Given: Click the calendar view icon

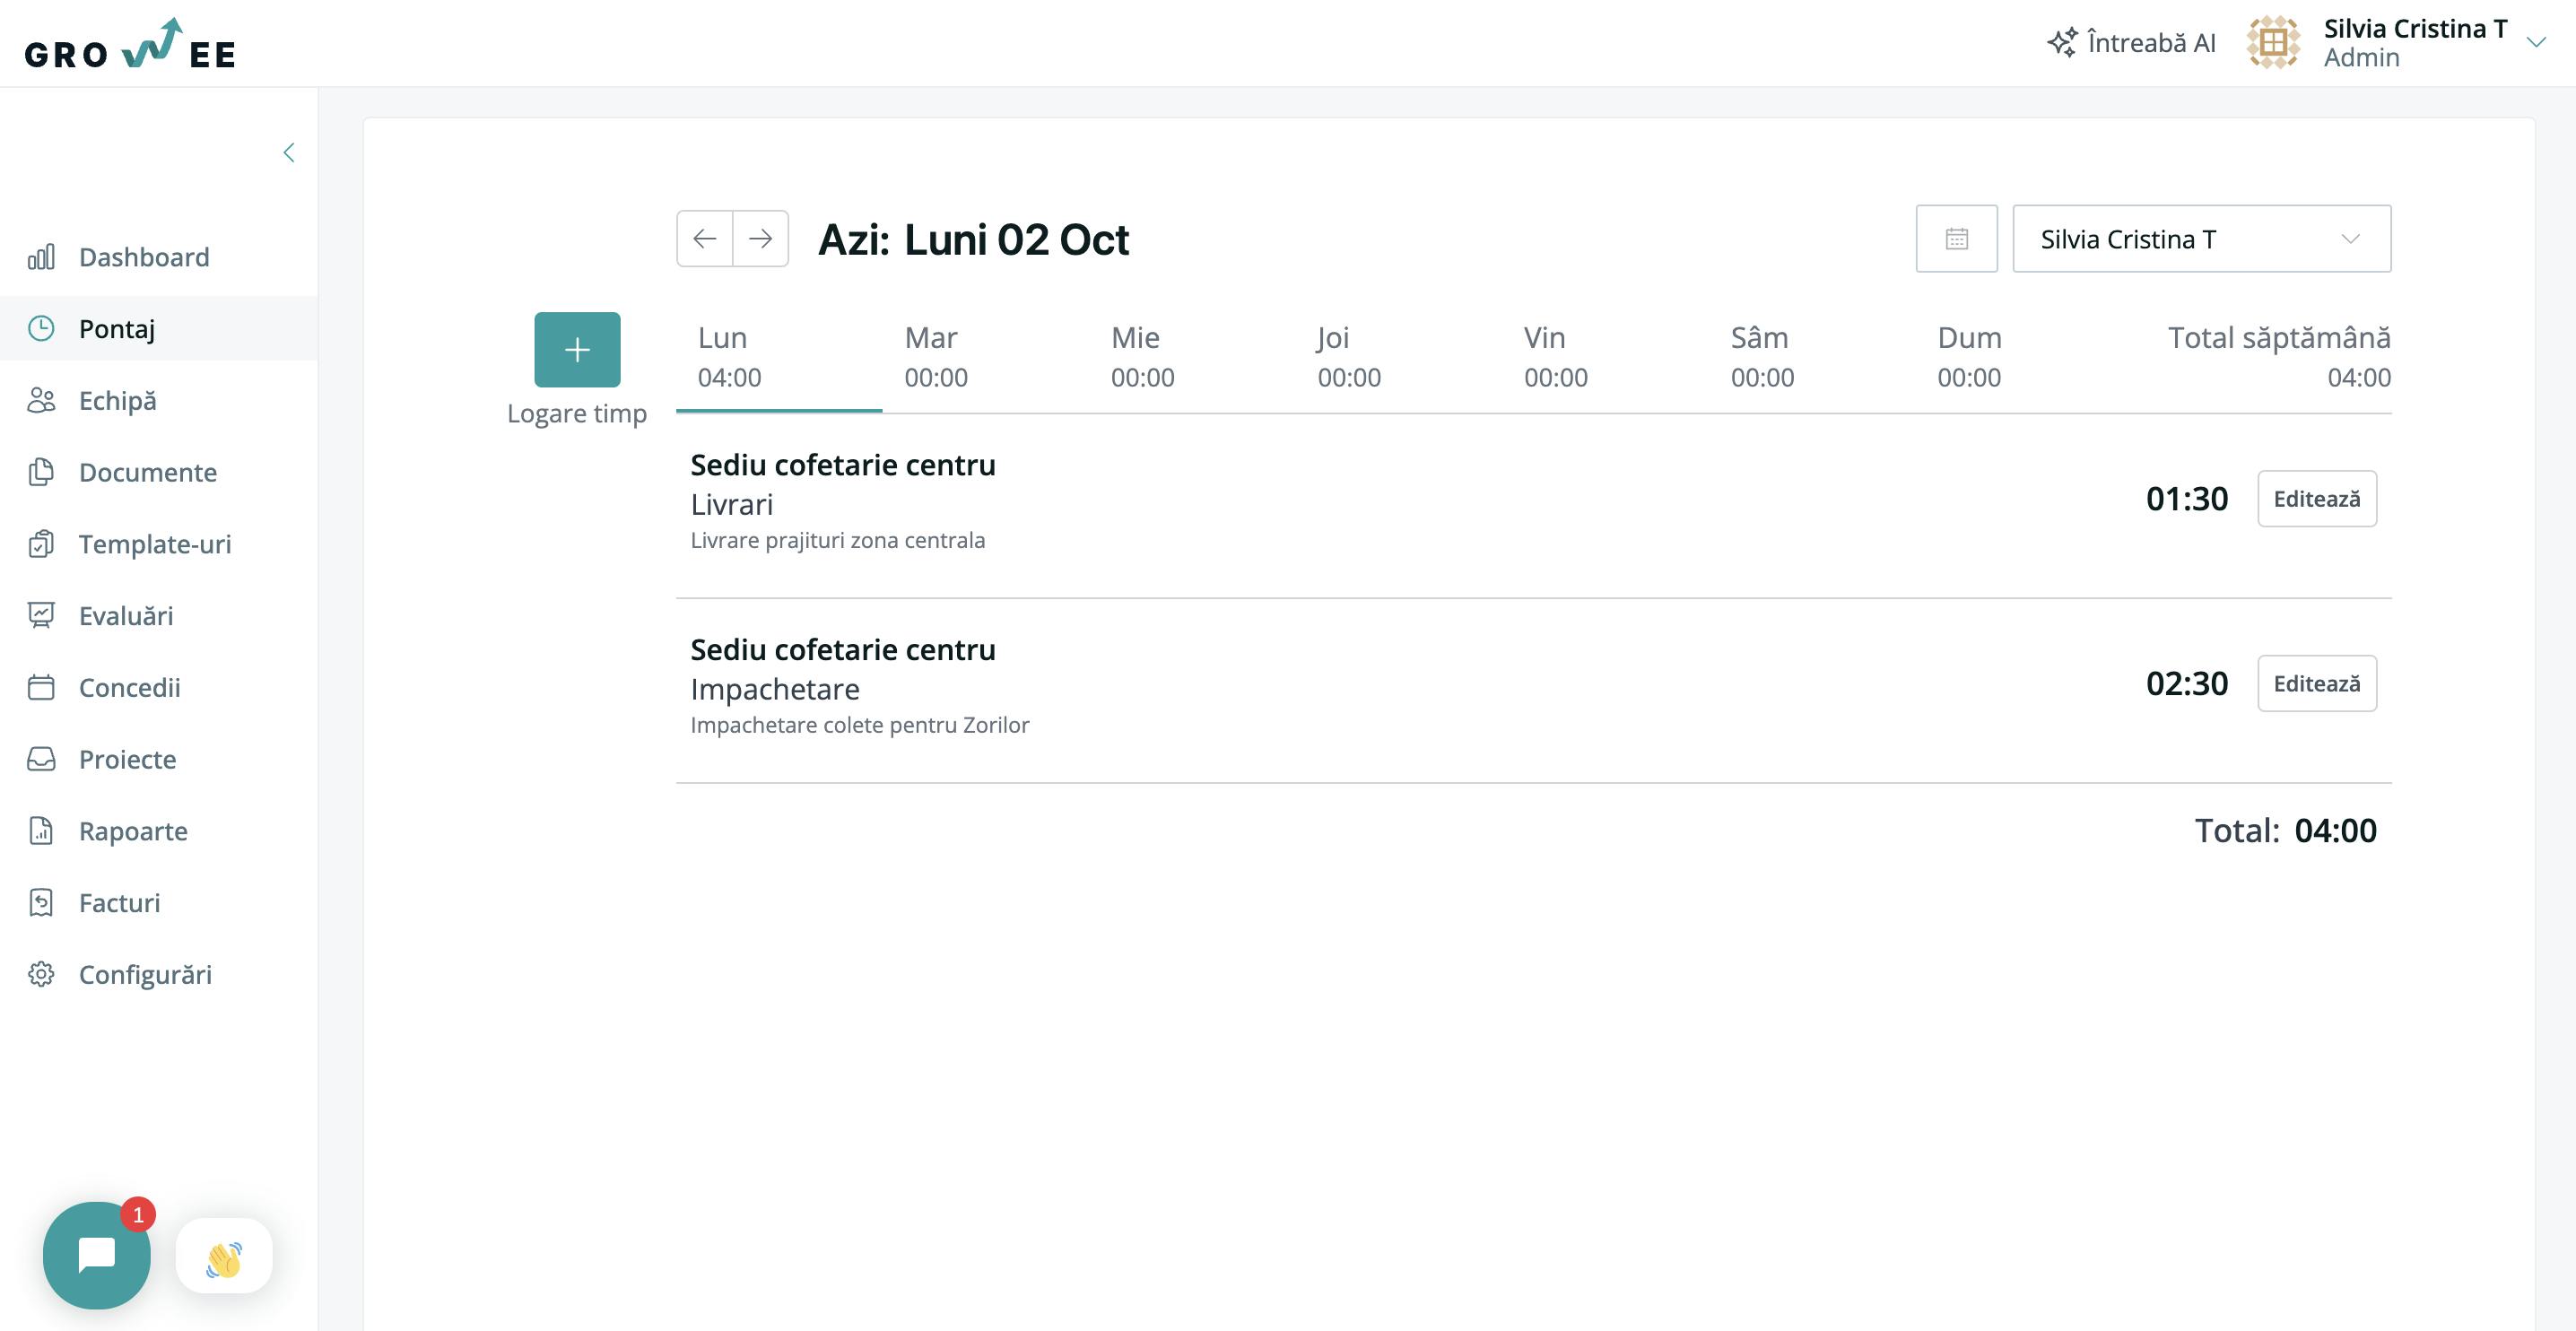Looking at the screenshot, I should pyautogui.click(x=1956, y=238).
